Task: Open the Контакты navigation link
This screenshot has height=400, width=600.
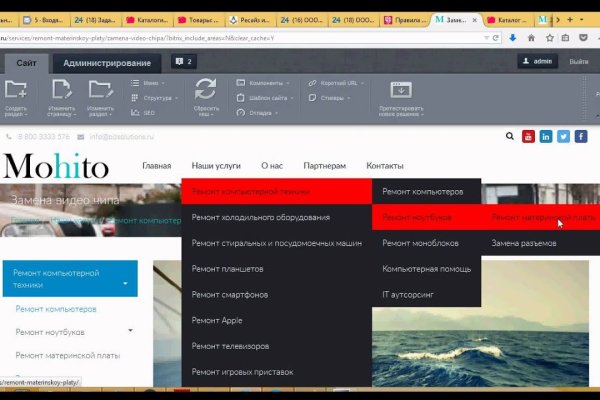Action: coord(384,165)
